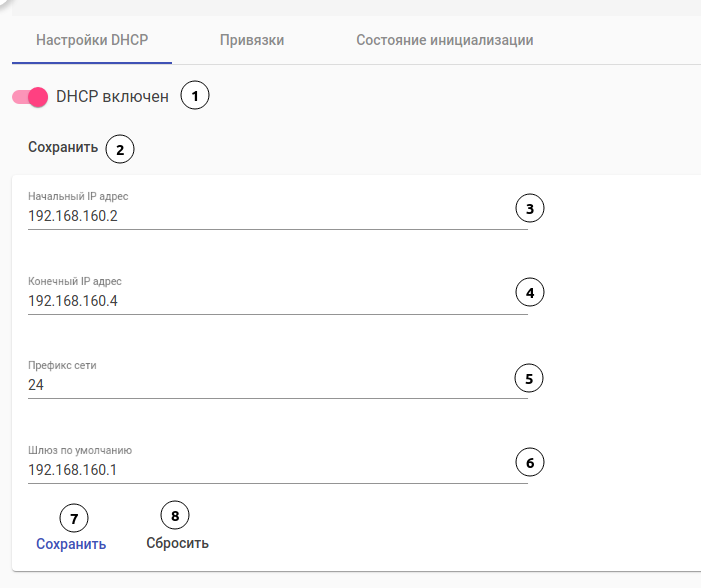The image size is (701, 588).
Task: Go to Состояние инициализации tab
Action: click(x=444, y=41)
